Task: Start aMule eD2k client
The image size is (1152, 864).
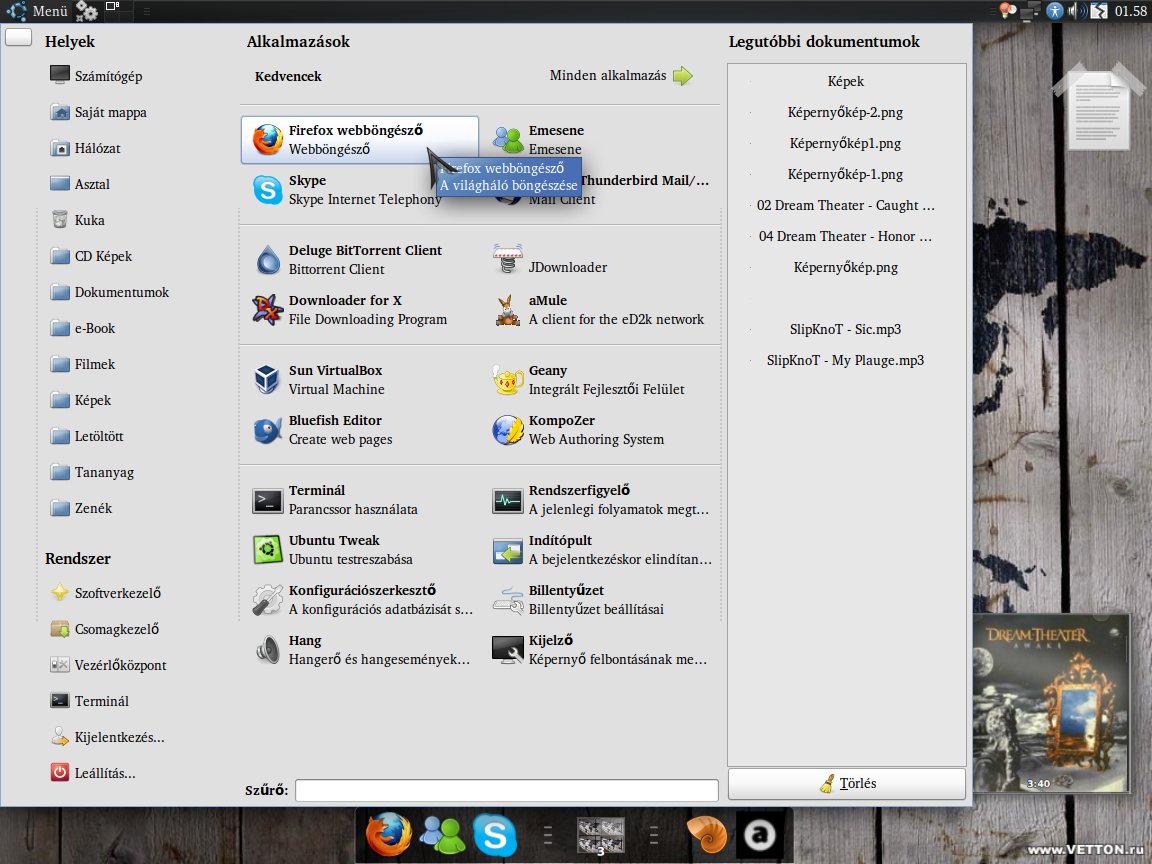Action: point(601,309)
